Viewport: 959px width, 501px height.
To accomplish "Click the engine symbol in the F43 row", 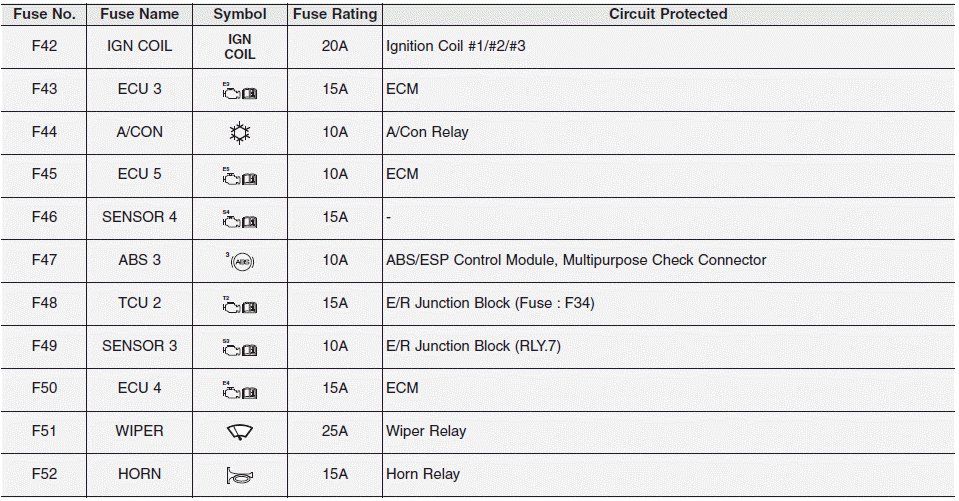I will [240, 91].
